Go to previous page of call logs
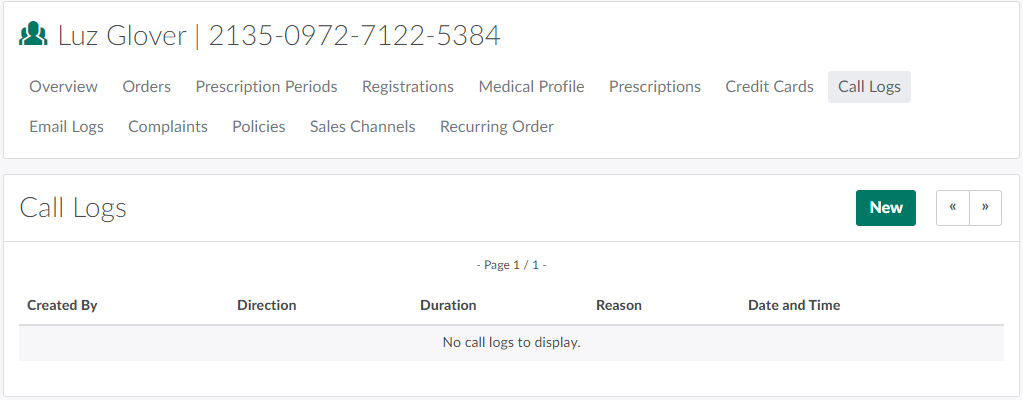1023x400 pixels. point(953,208)
